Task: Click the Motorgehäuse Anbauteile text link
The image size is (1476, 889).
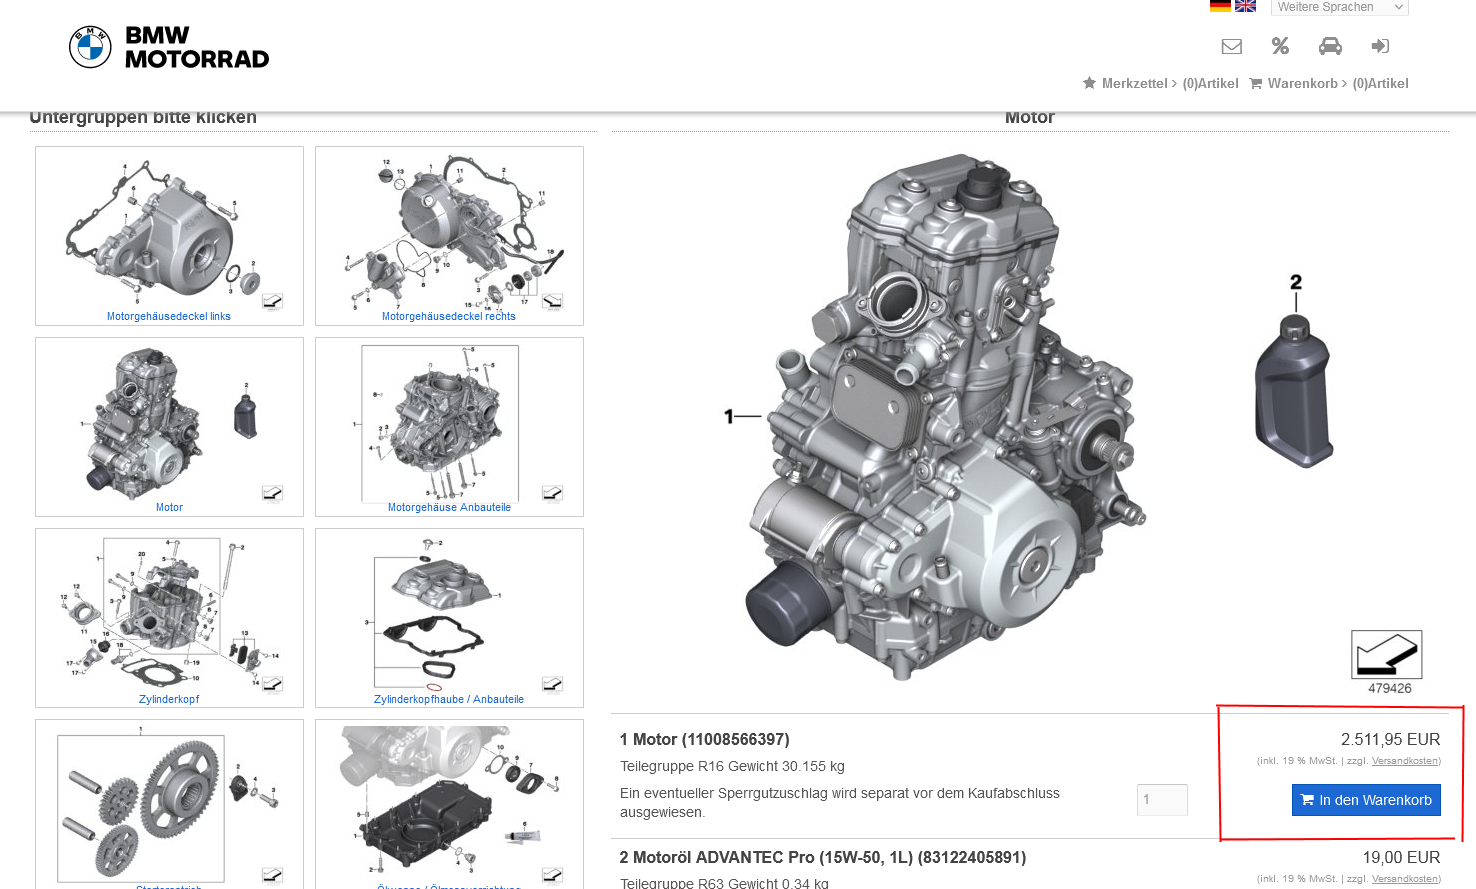Action: click(449, 507)
